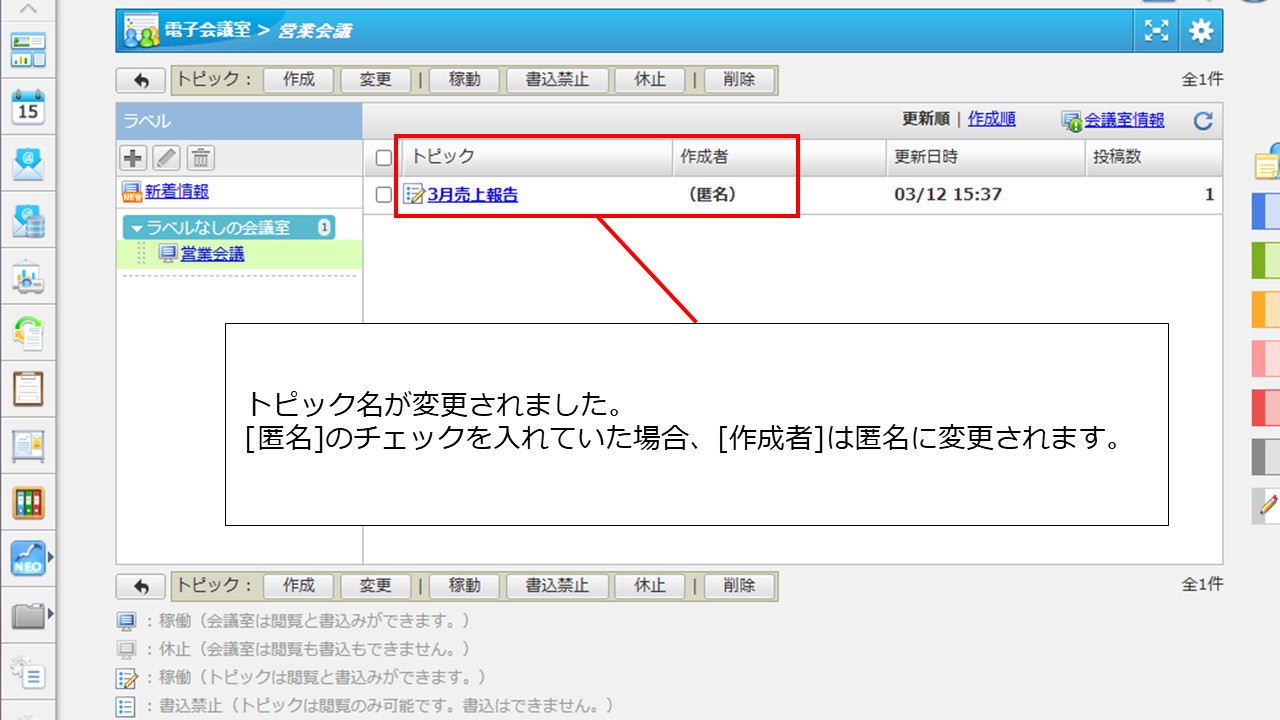Open the projector facility icon in the sidebar
The height and width of the screenshot is (720, 1280).
click(28, 277)
